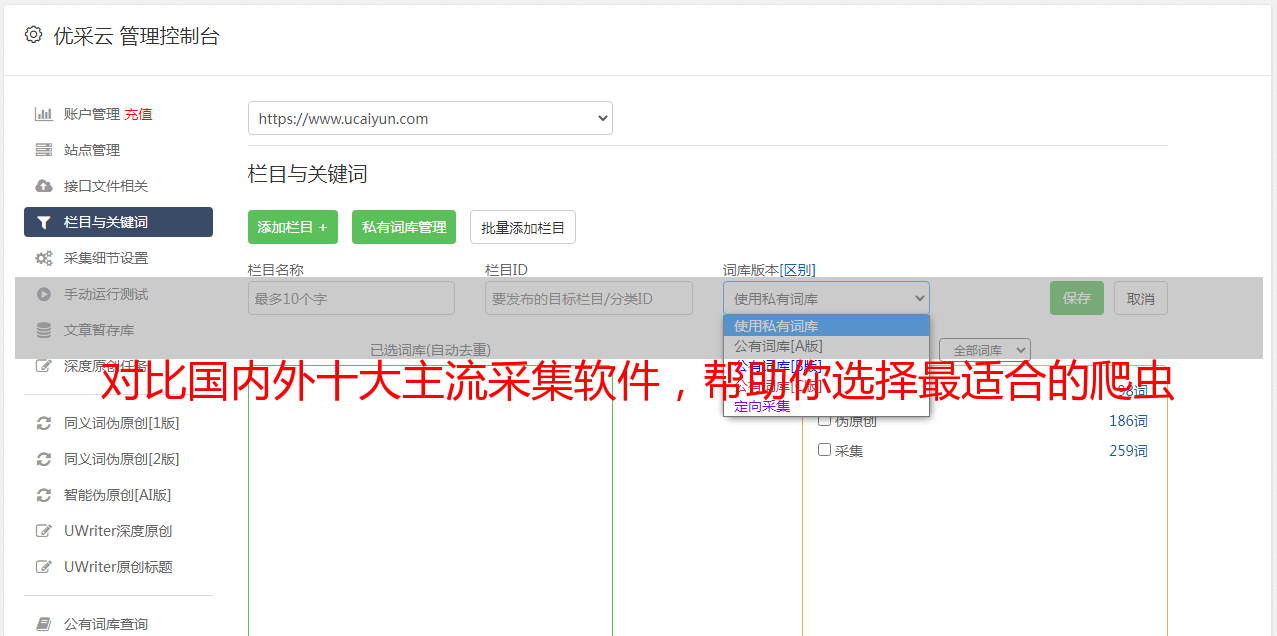Image resolution: width=1277 pixels, height=636 pixels.
Task: Open the site URL dropdown
Action: [x=430, y=118]
